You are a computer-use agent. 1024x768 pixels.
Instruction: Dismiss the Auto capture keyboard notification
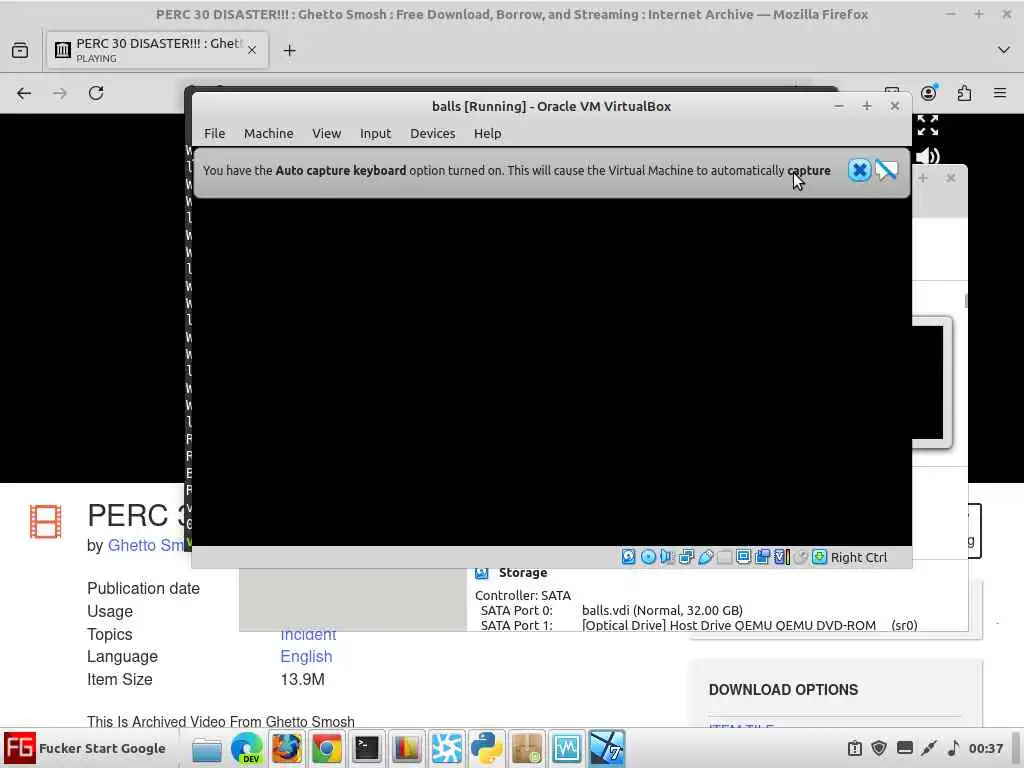(859, 170)
